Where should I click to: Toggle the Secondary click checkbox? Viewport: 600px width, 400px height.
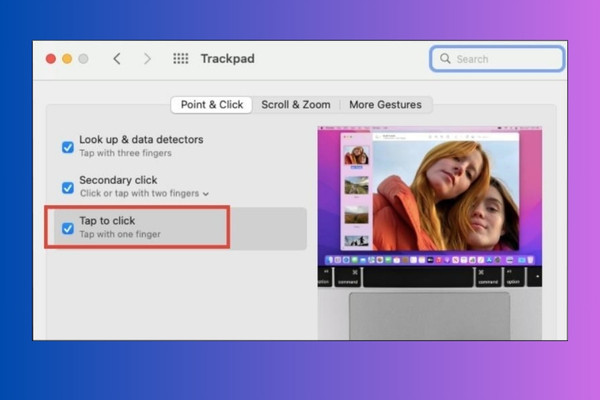click(x=68, y=188)
